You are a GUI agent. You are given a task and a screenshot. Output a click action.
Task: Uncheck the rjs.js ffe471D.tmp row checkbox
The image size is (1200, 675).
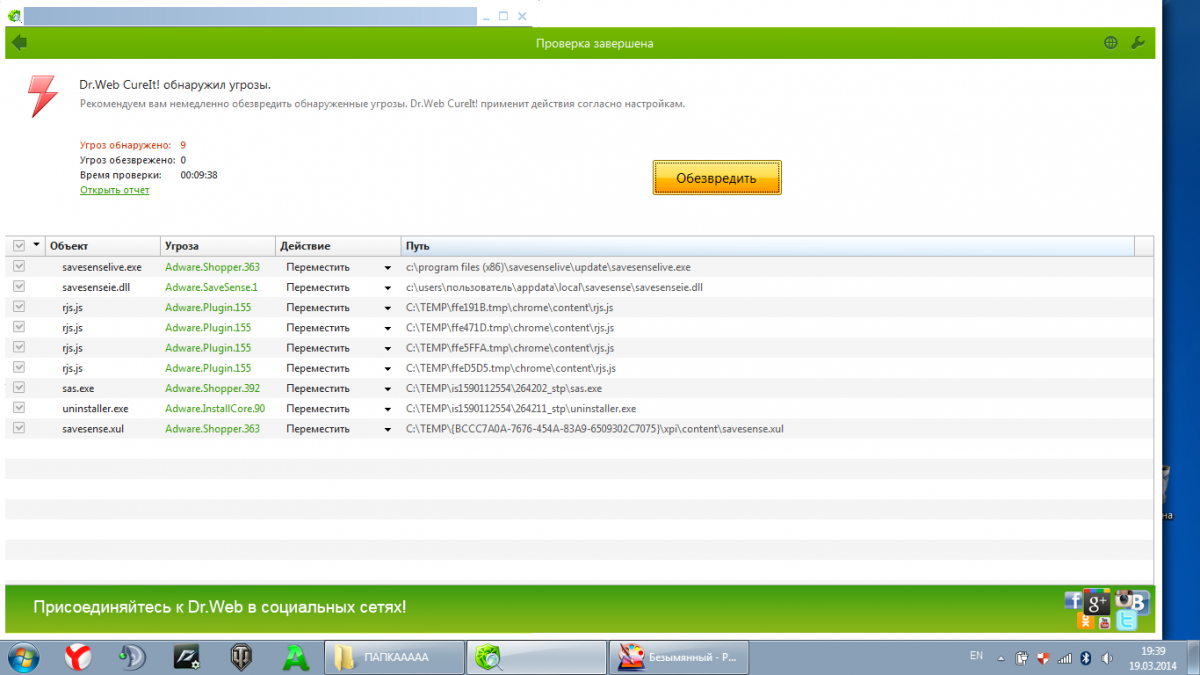point(18,327)
